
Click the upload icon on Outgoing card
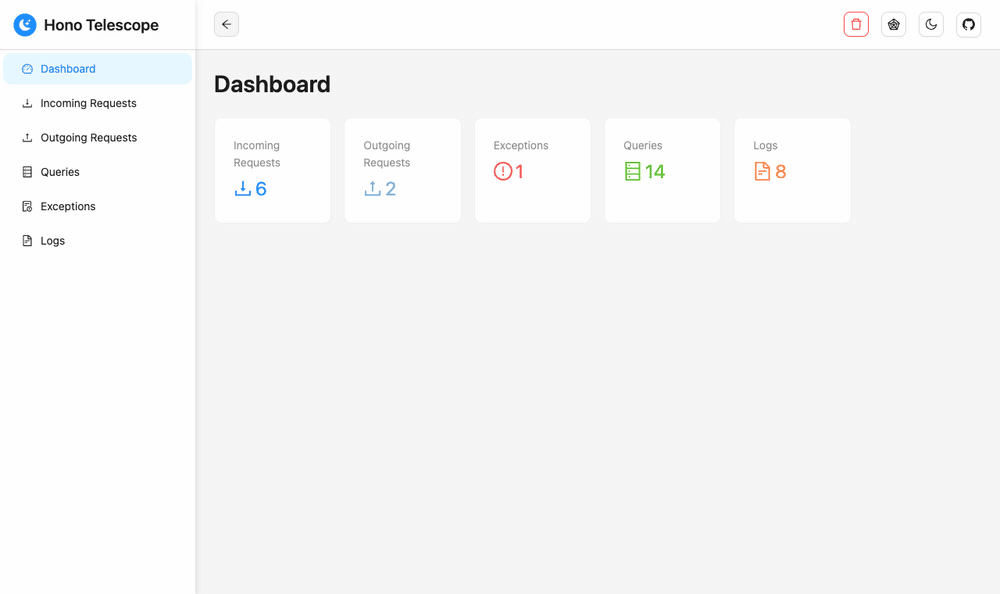(x=372, y=189)
